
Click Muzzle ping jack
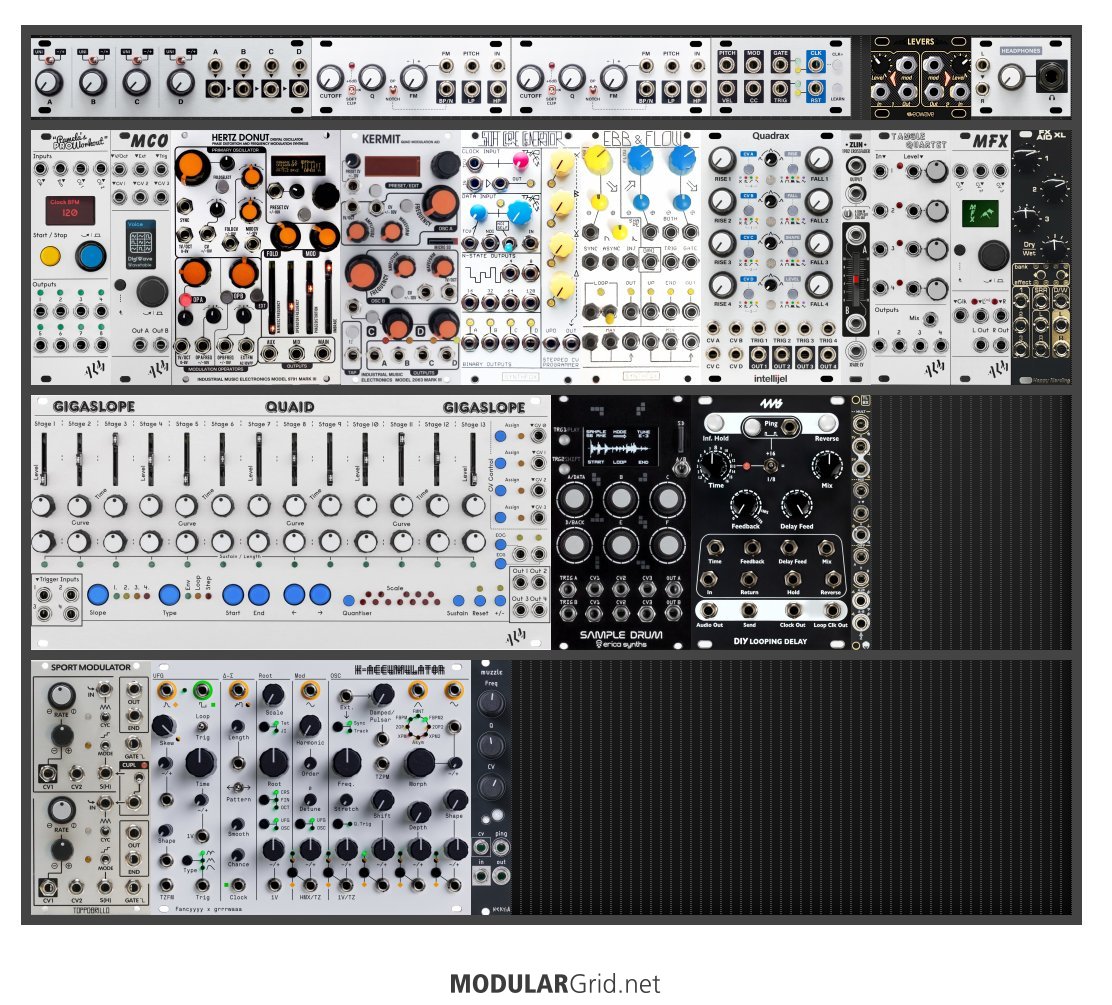click(501, 848)
